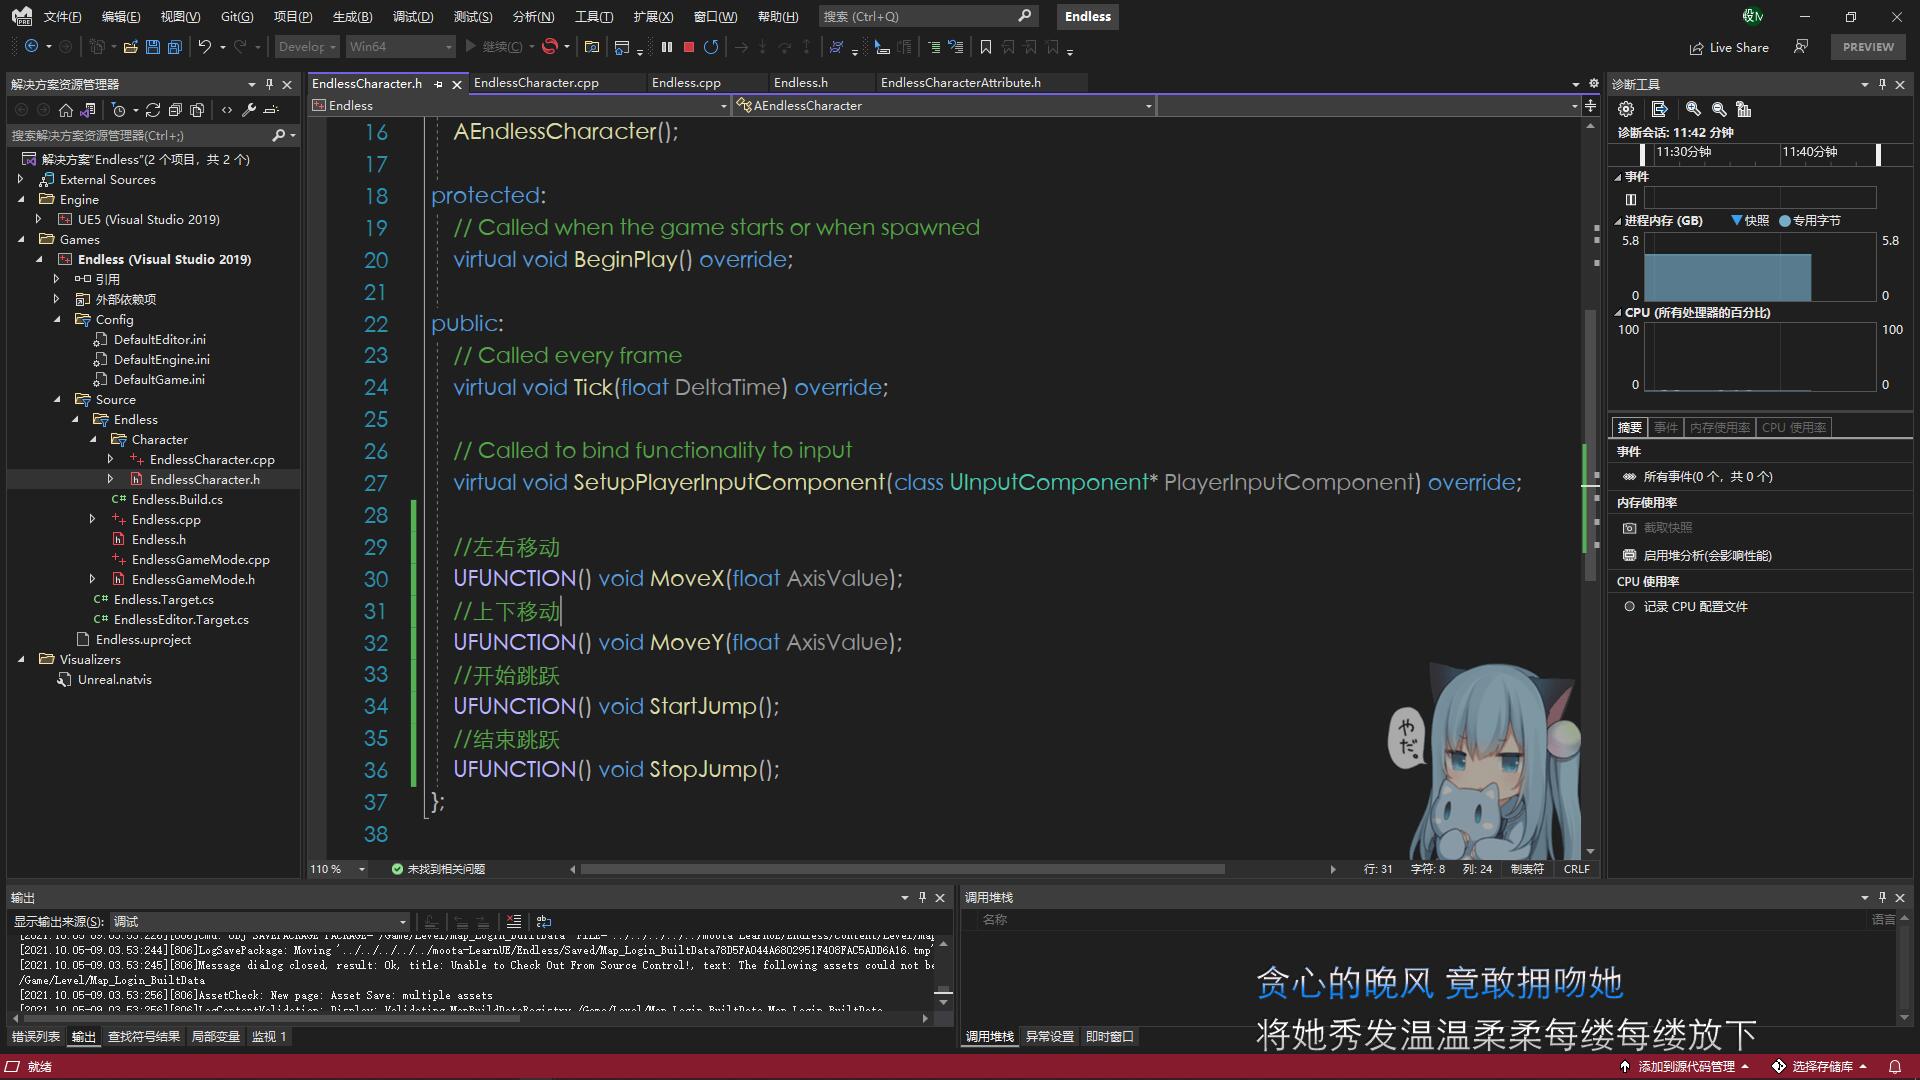Pin the EndlessCharacter.h tab

[438, 84]
